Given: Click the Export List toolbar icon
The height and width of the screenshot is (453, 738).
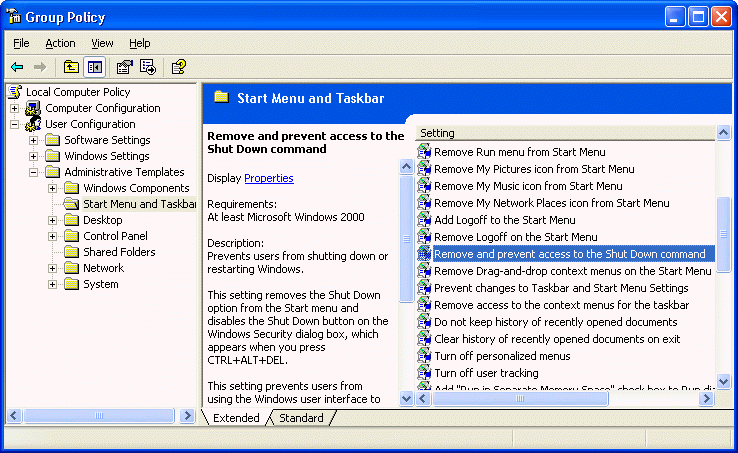Looking at the screenshot, I should [x=148, y=67].
